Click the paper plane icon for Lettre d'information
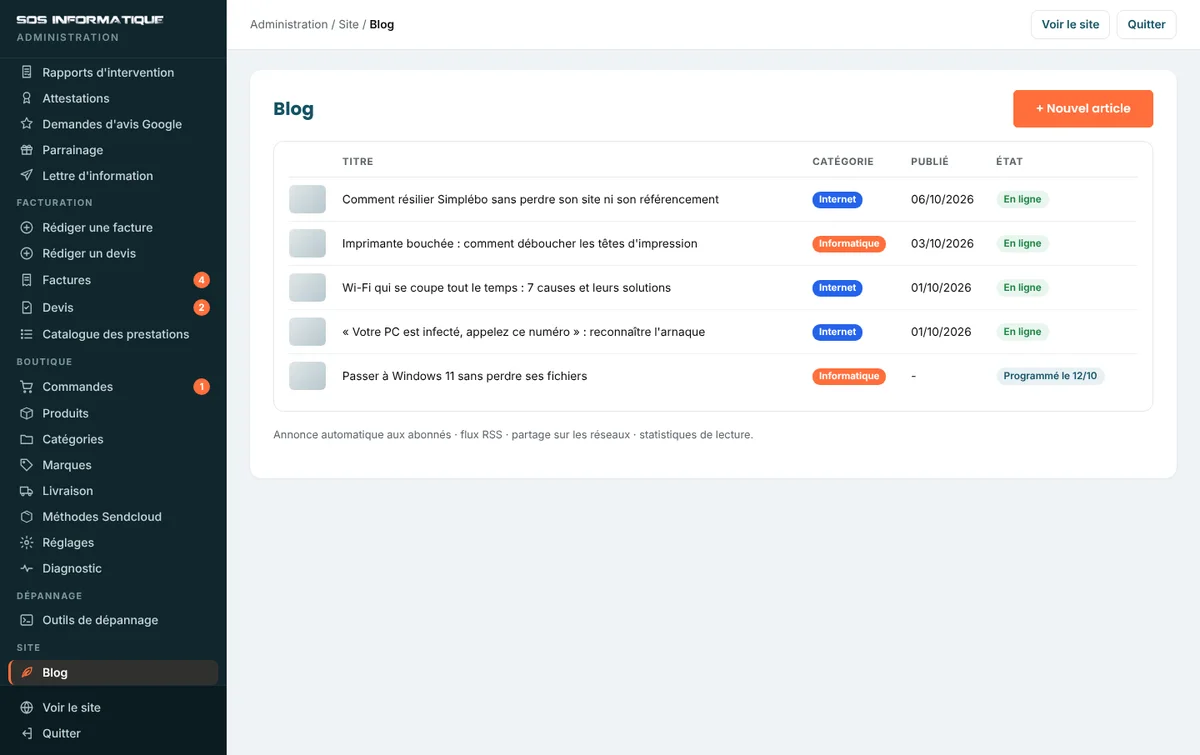 (x=27, y=176)
